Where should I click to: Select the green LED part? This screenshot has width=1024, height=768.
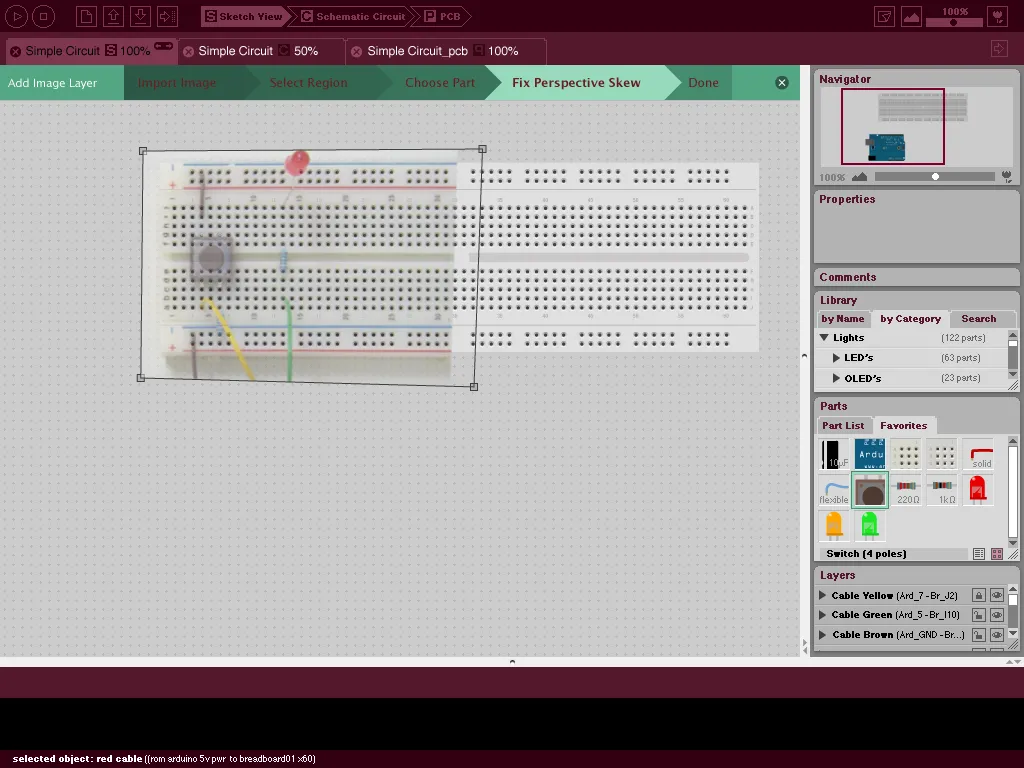[x=870, y=526]
